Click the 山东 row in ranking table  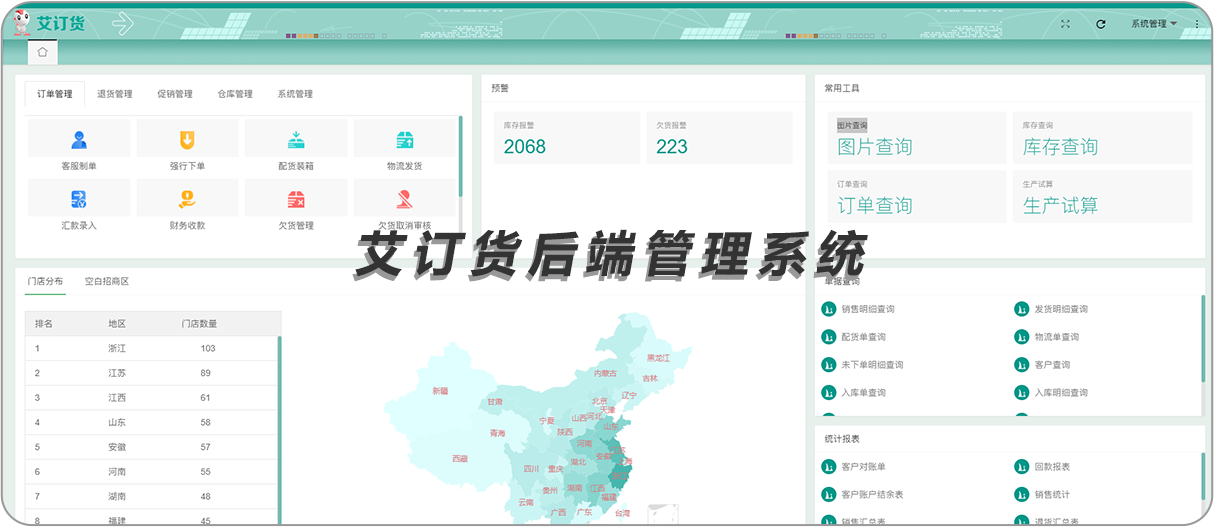tap(152, 423)
